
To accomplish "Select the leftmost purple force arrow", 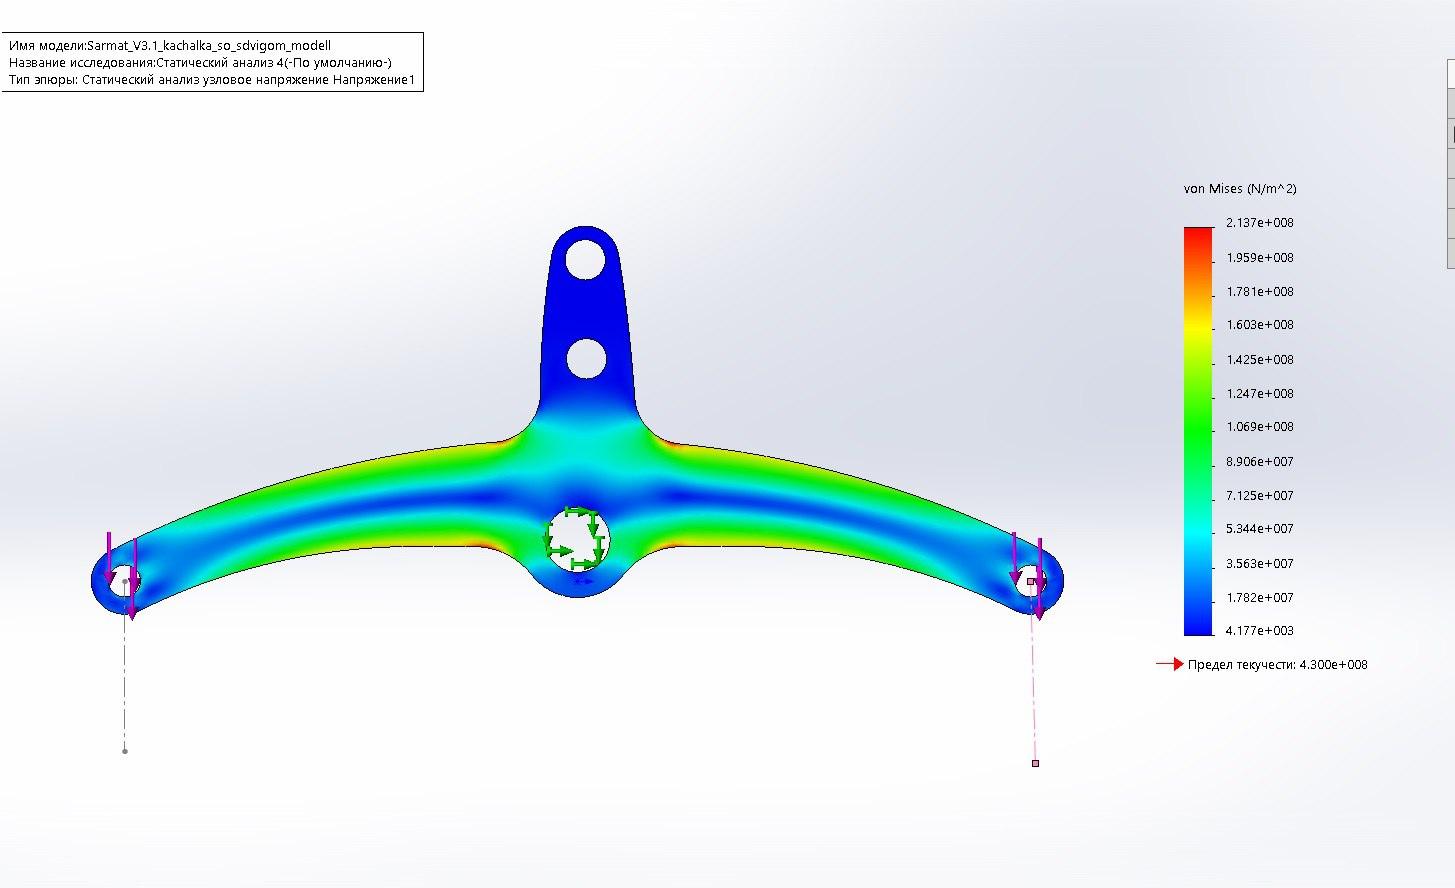I will point(109,557).
